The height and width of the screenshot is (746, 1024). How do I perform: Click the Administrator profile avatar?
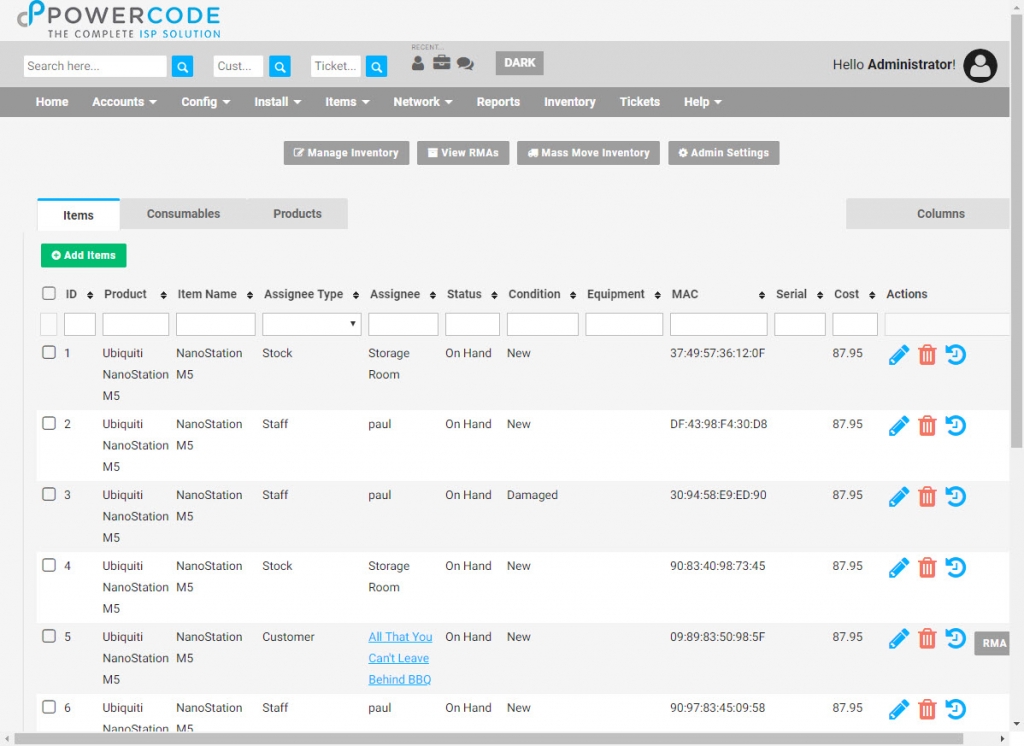[x=979, y=65]
